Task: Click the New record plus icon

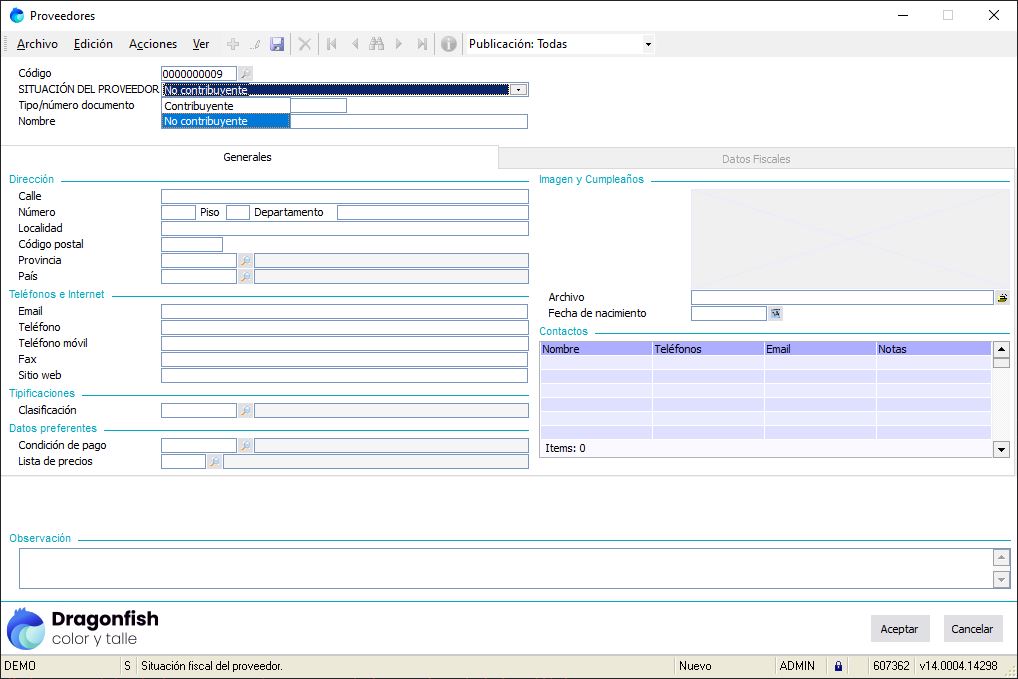Action: [x=233, y=44]
